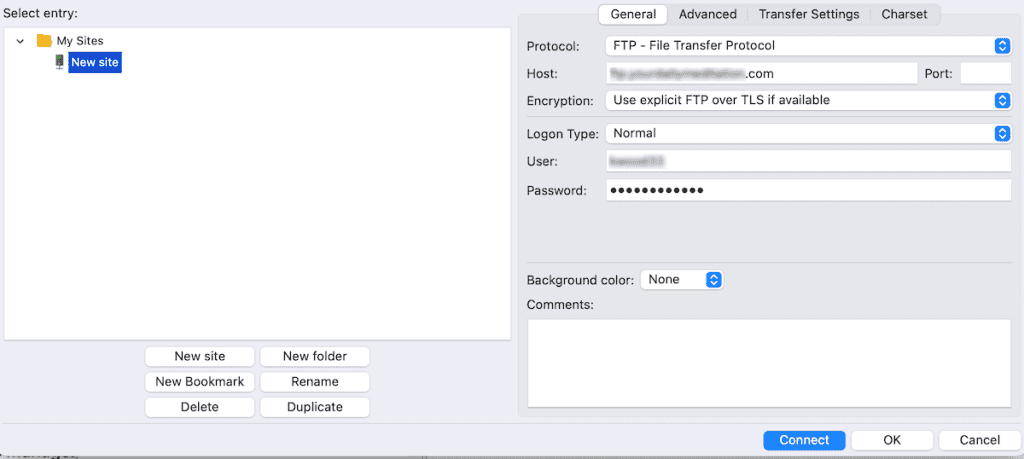
Task: Click the New Bookmark button
Action: [x=200, y=381]
